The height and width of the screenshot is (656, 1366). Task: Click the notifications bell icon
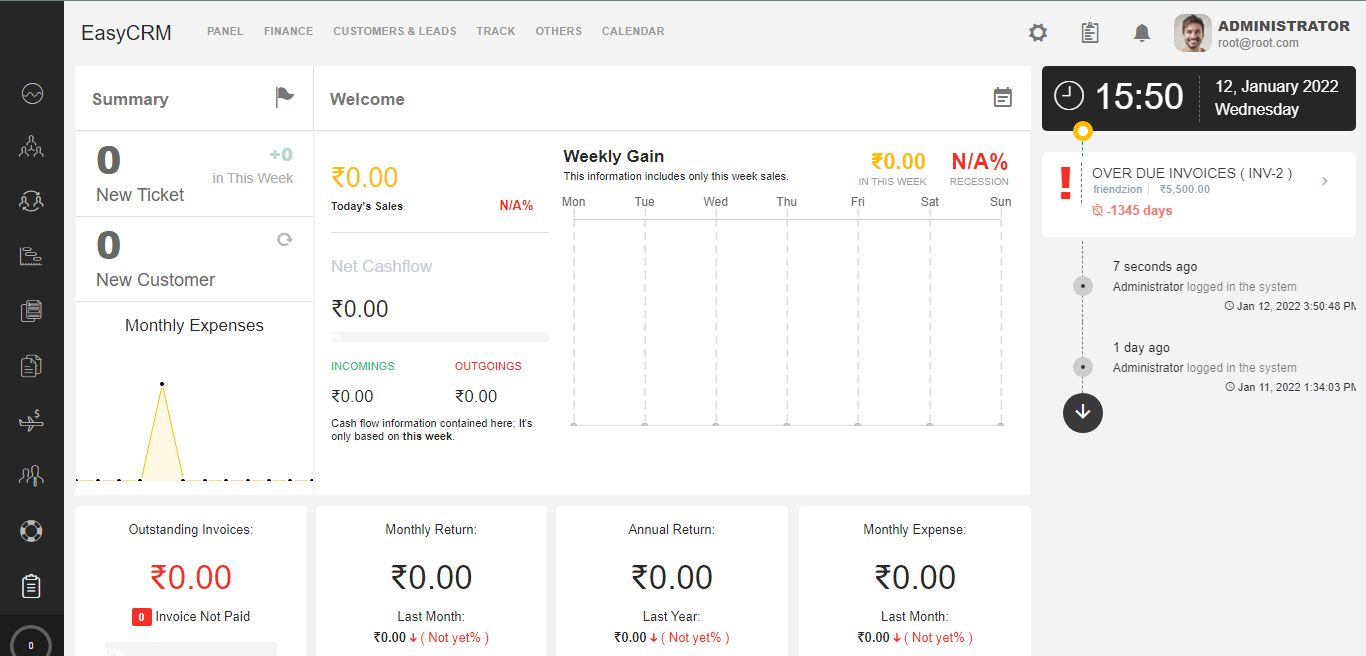pyautogui.click(x=1142, y=33)
